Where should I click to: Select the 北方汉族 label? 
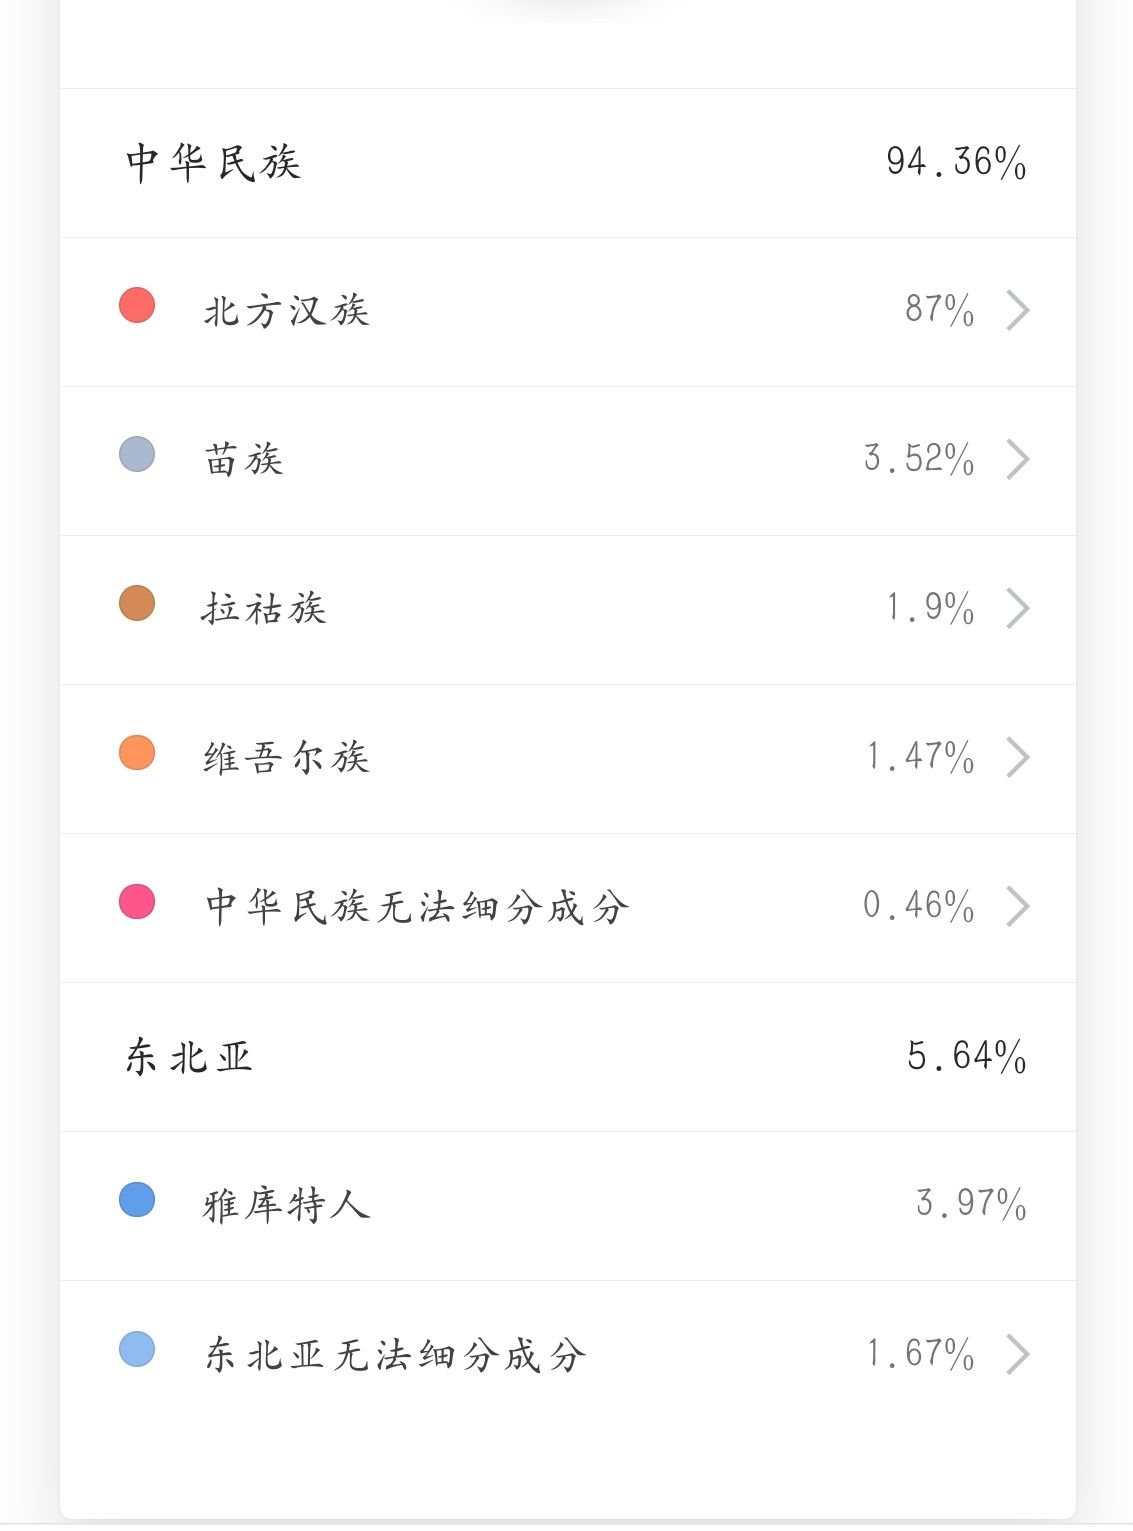(287, 311)
